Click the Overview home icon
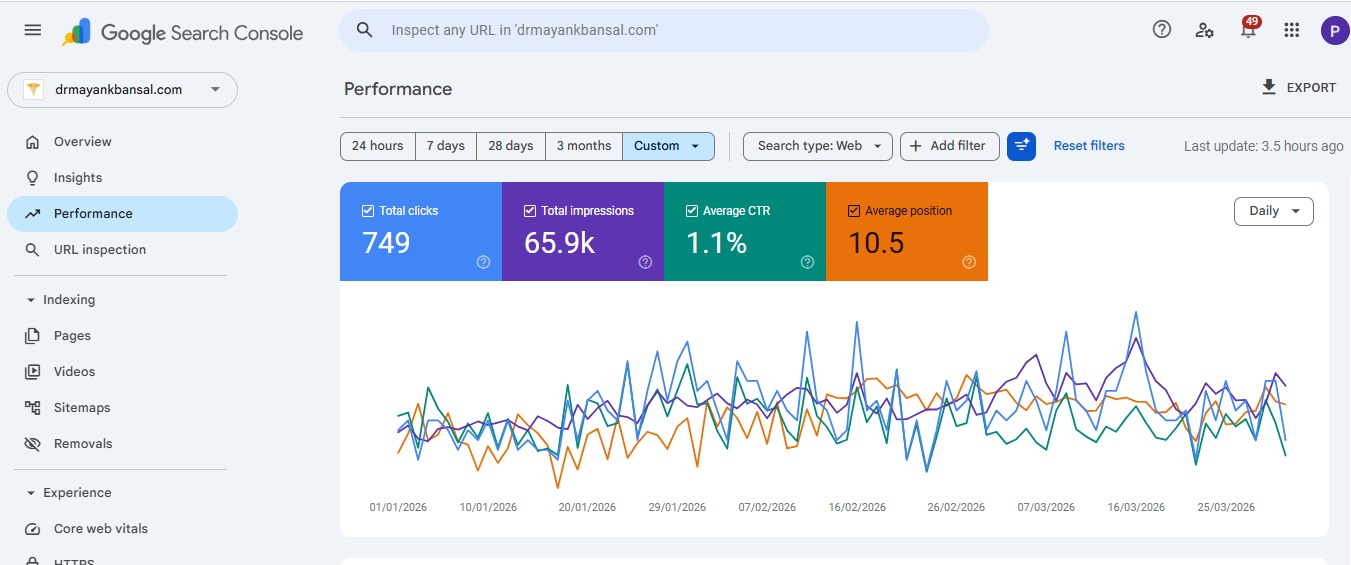 pos(33,142)
